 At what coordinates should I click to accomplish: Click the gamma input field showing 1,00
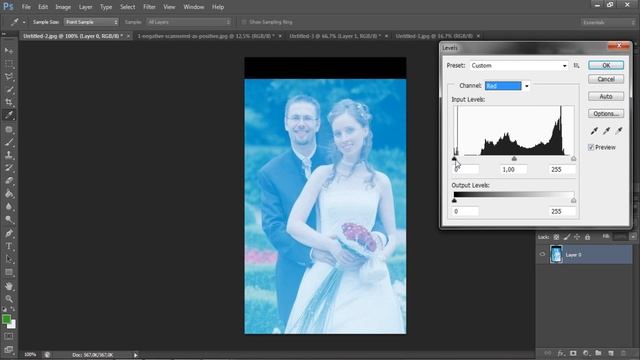[x=514, y=169]
